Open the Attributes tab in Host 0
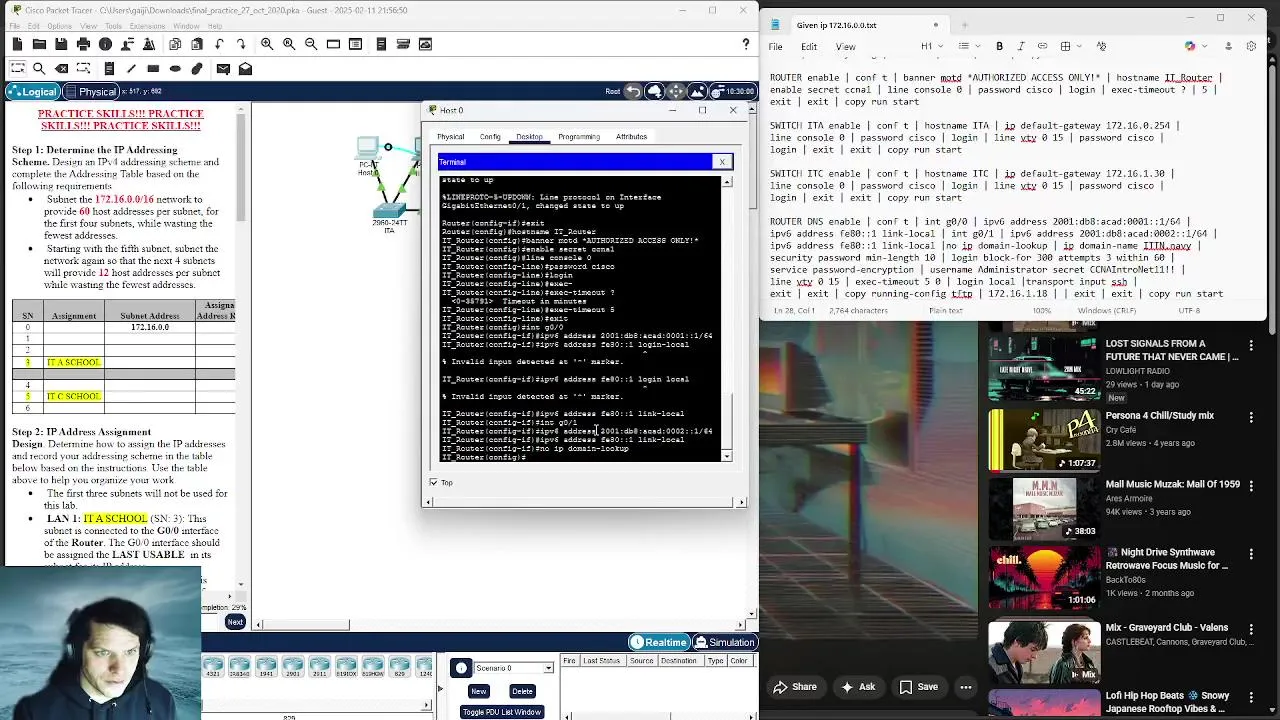The width and height of the screenshot is (1280, 720). click(631, 136)
